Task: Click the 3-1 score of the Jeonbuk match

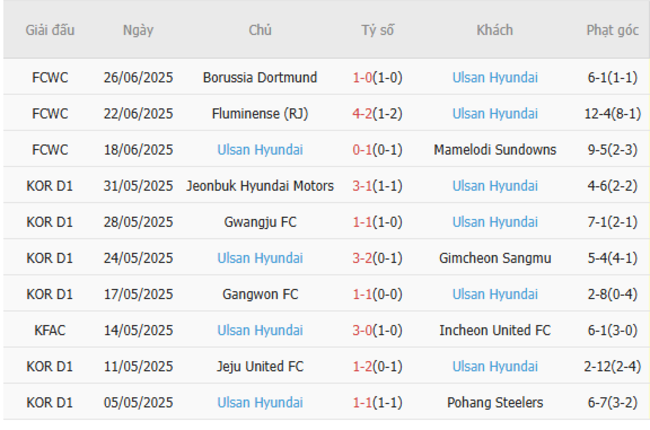Action: [362, 186]
